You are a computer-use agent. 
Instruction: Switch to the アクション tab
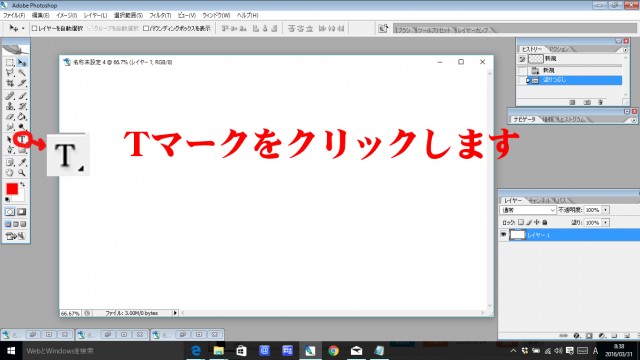point(558,49)
